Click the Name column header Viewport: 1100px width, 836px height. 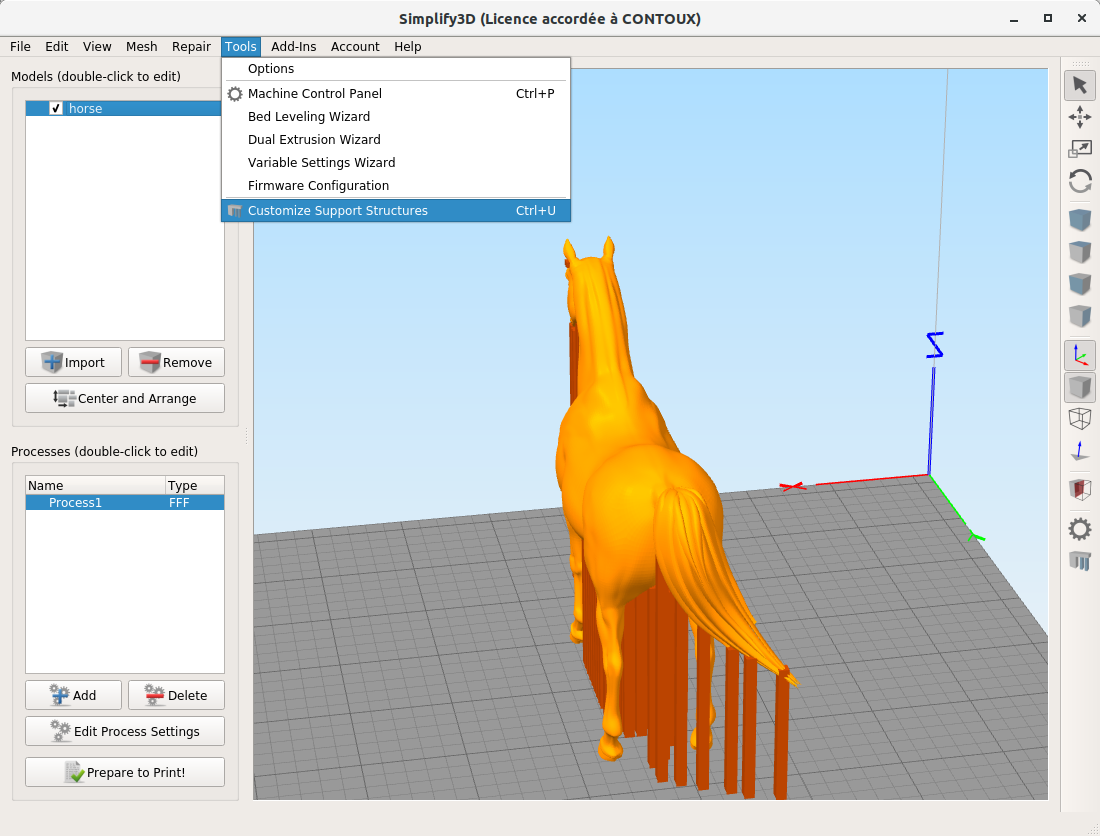coord(95,485)
